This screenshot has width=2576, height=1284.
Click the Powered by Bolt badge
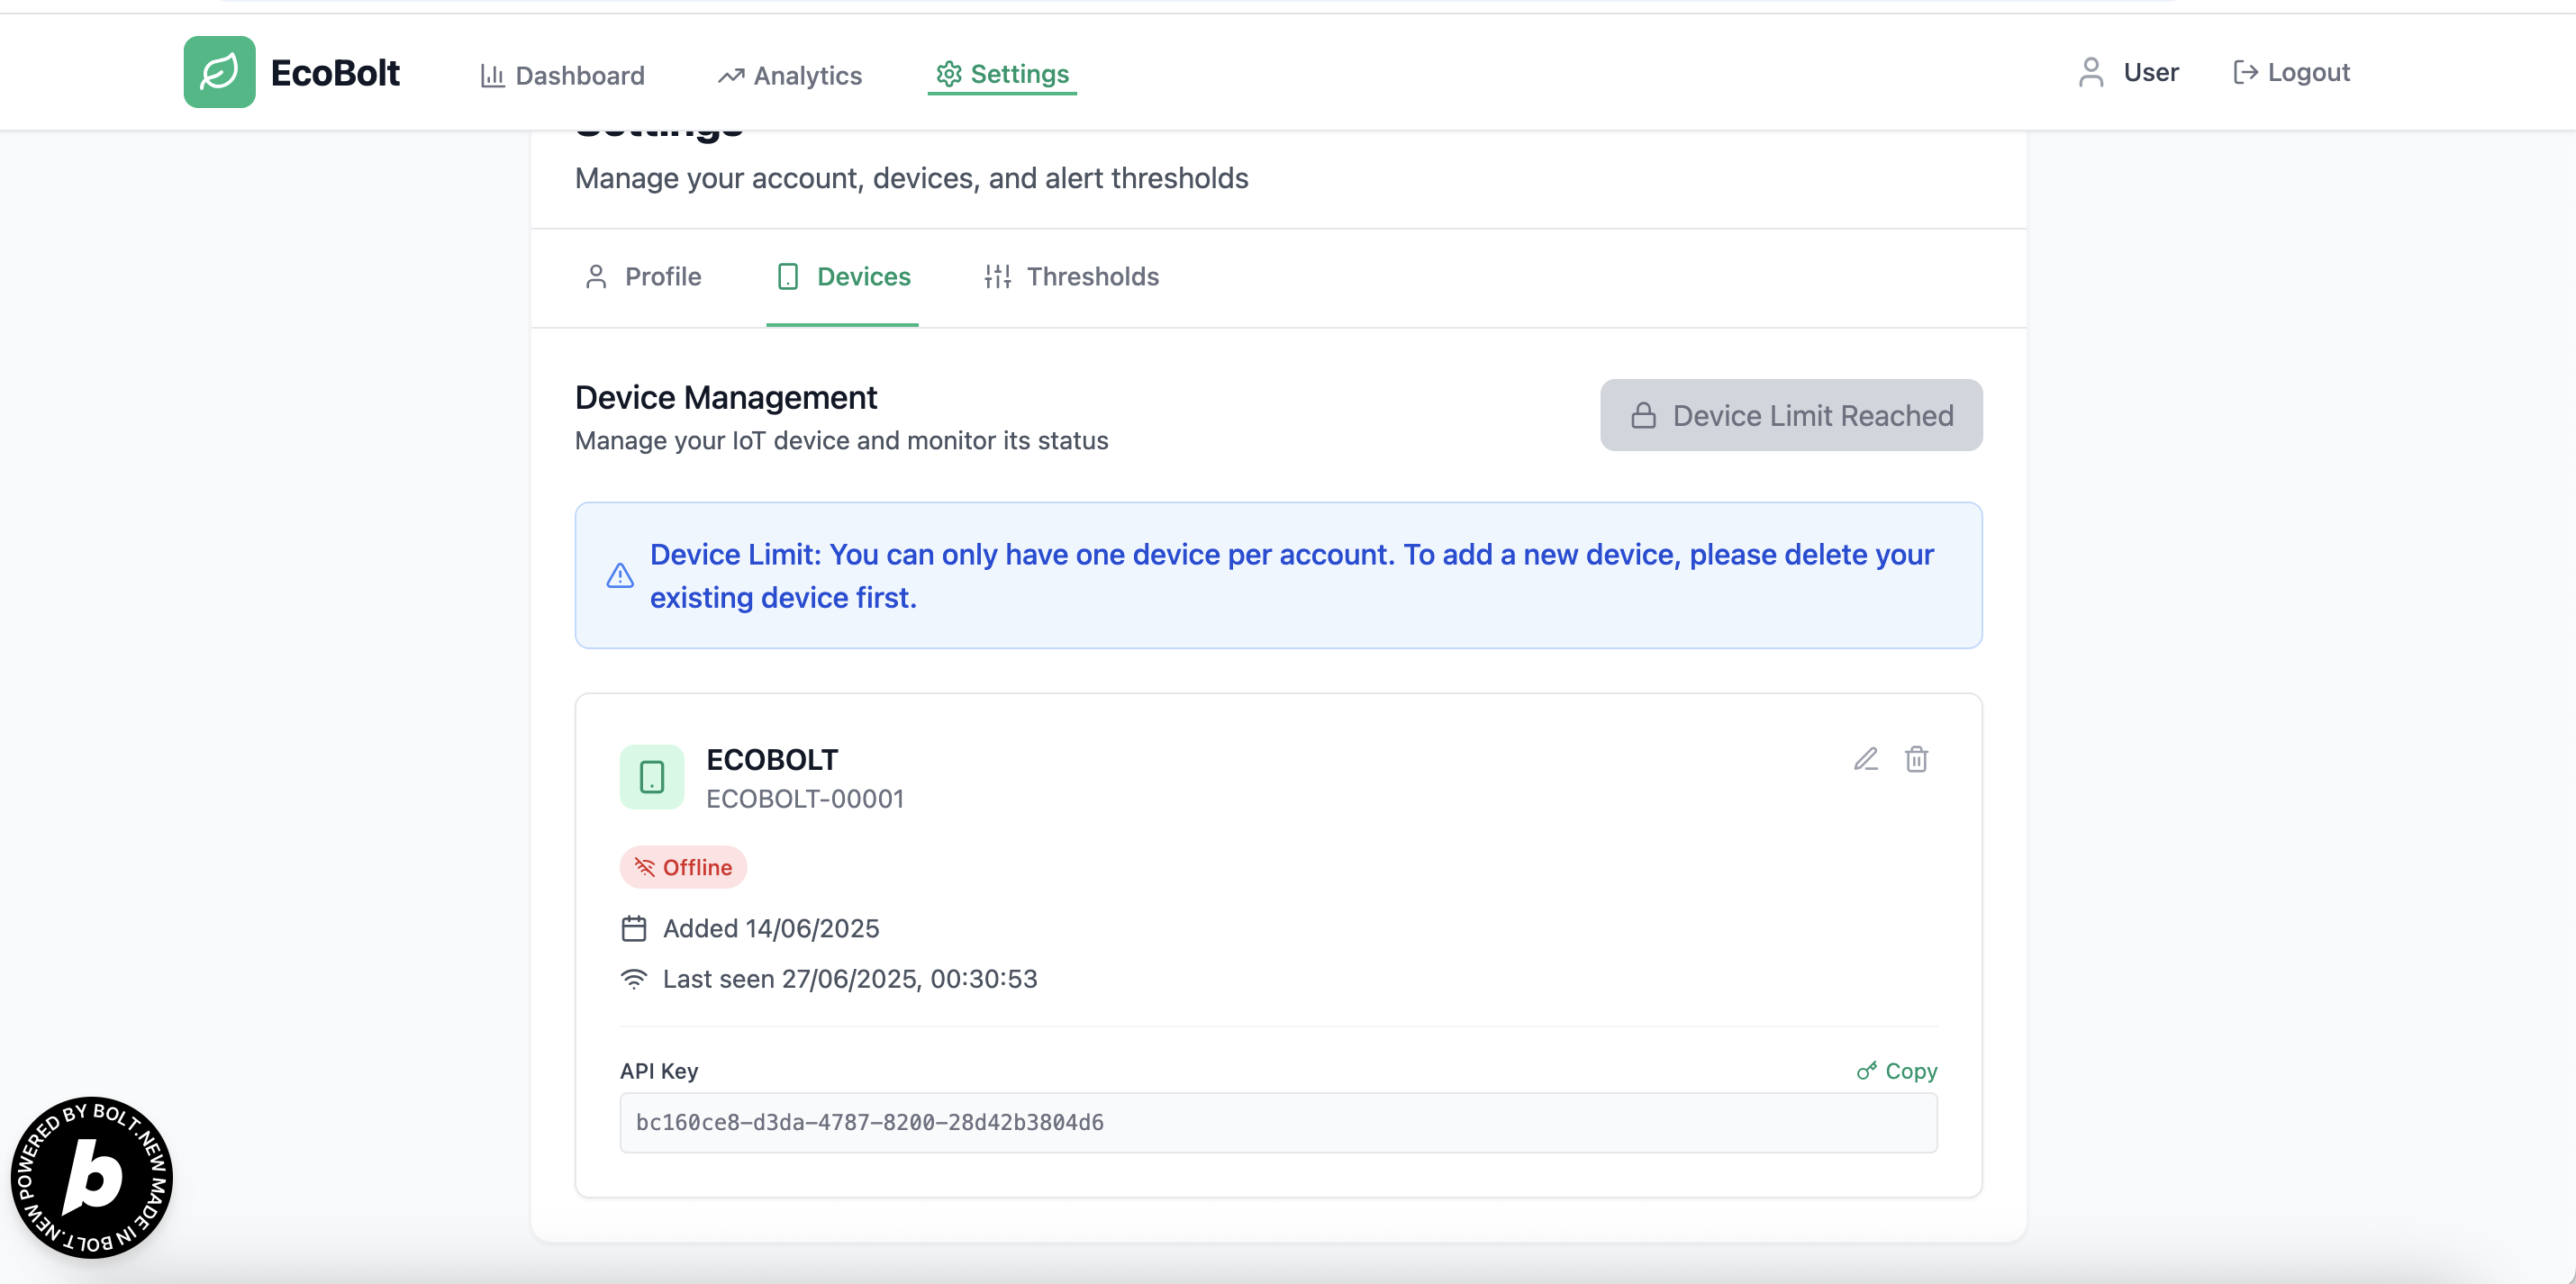pos(92,1177)
